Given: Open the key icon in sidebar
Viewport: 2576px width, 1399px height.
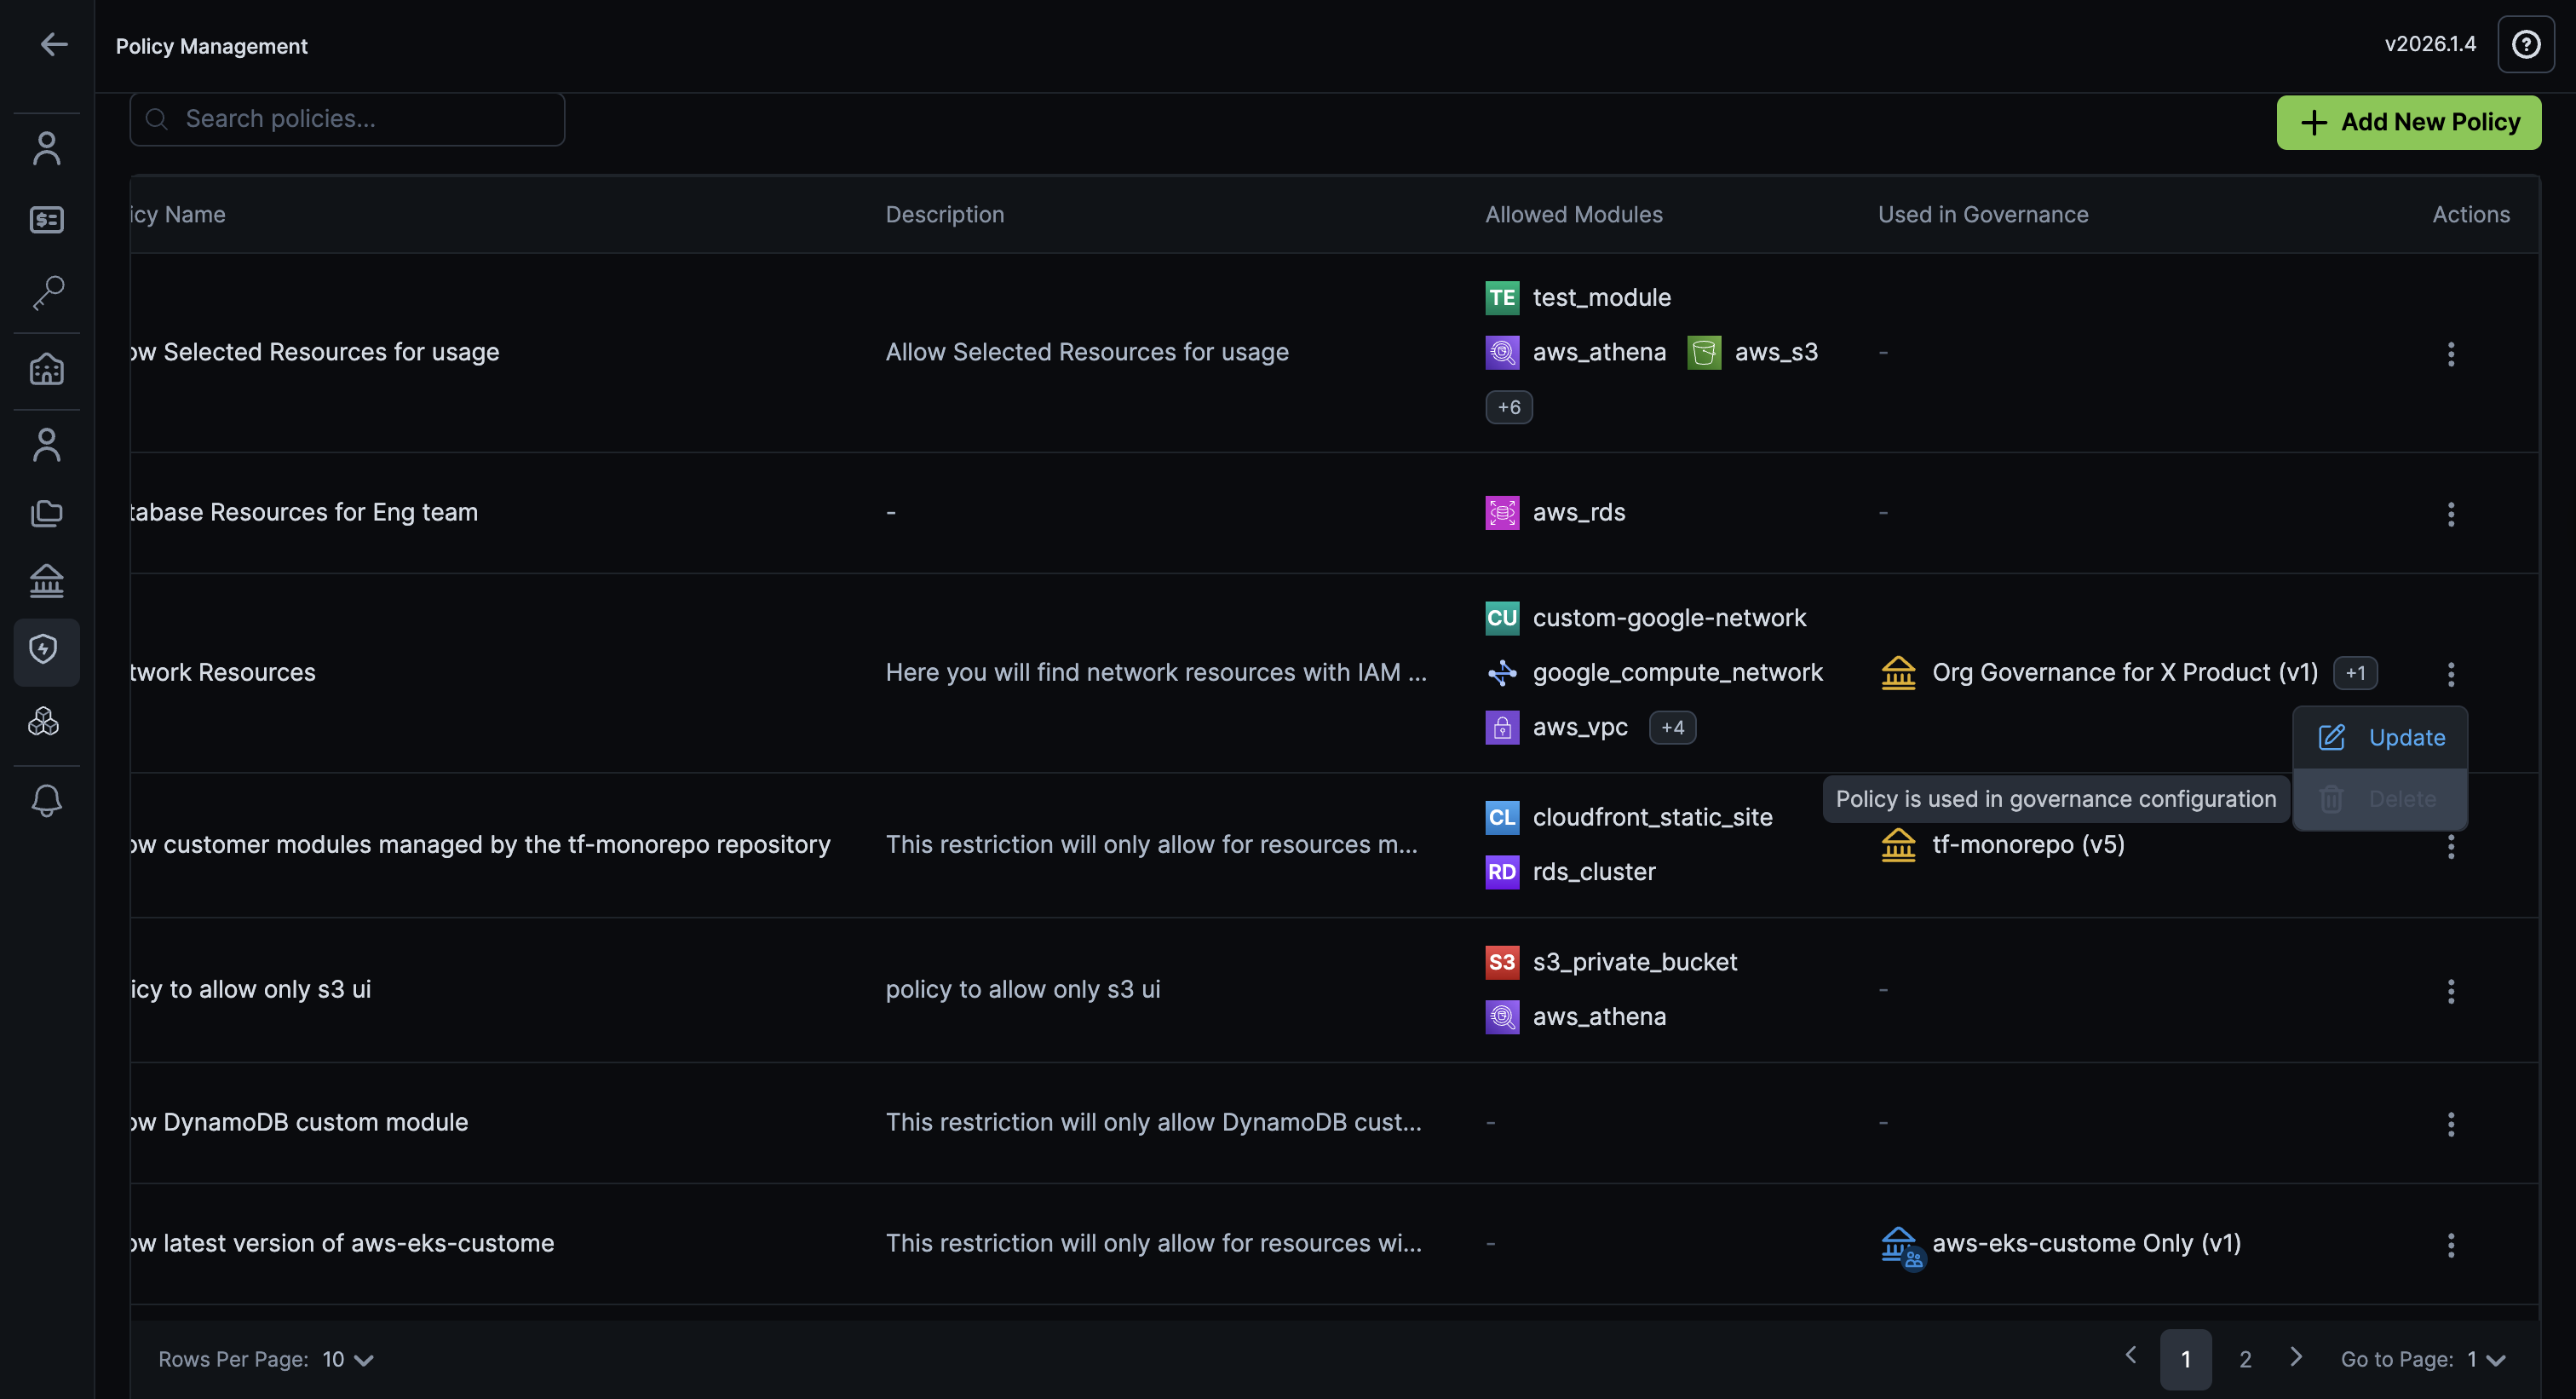Looking at the screenshot, I should click(47, 293).
